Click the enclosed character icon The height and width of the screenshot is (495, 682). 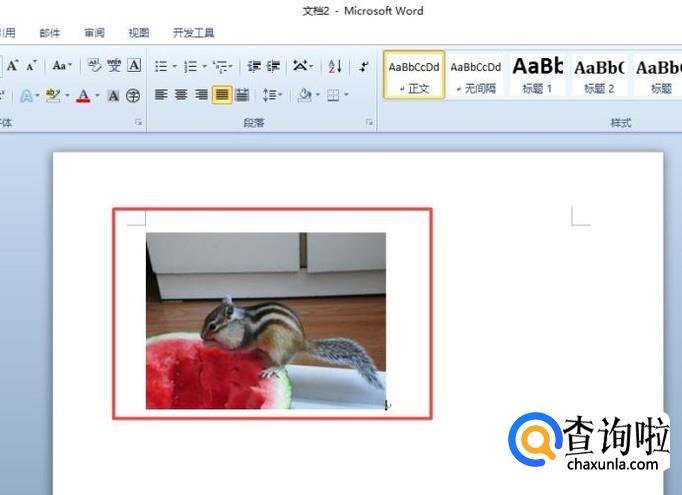133,96
